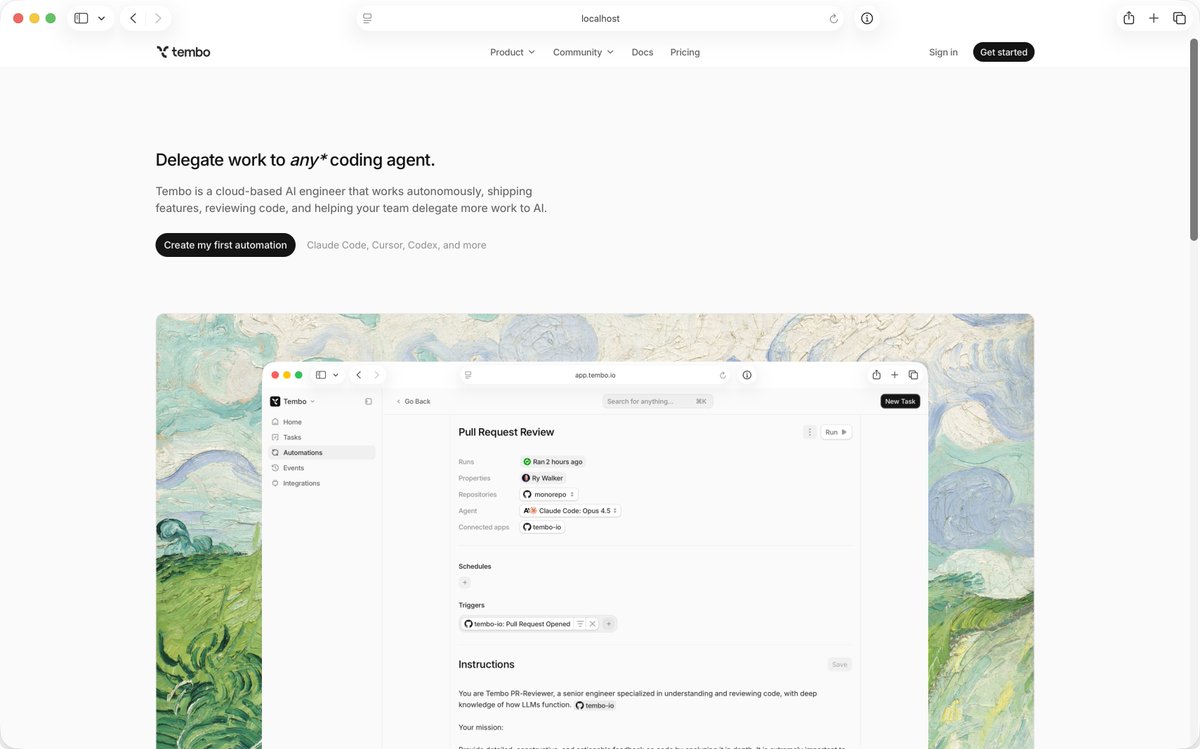Open Integrations in the Tembo app sidebar
Viewport: 1200px width, 749px height.
[323, 483]
